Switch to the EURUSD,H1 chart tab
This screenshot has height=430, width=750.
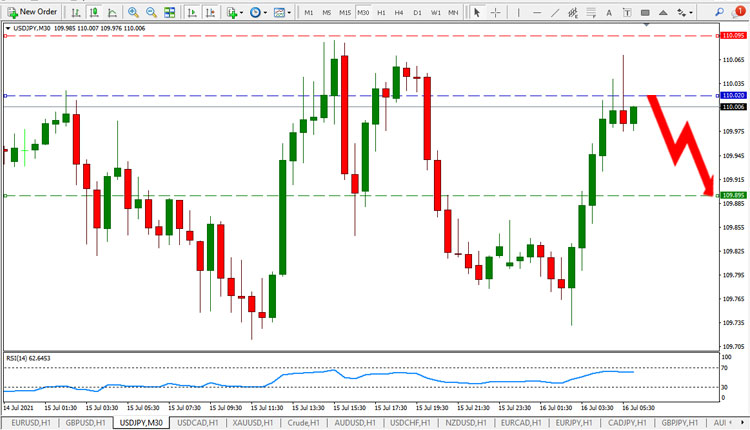pyautogui.click(x=31, y=423)
